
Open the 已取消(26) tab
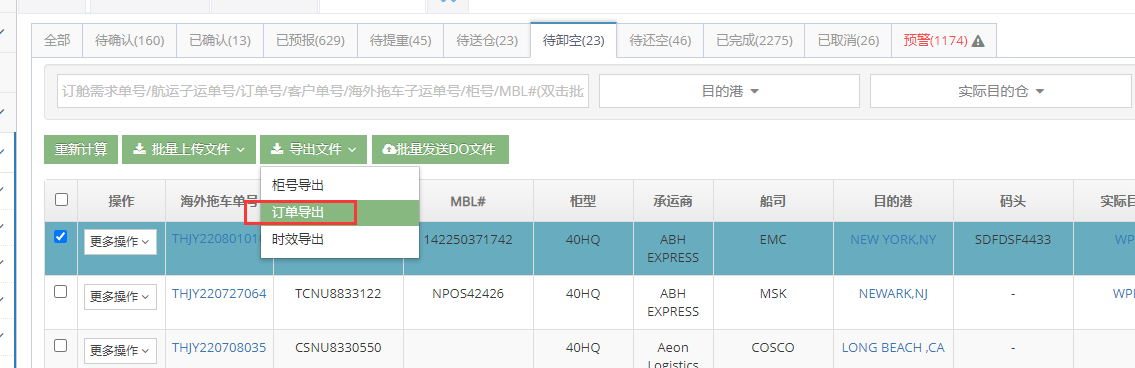(848, 41)
